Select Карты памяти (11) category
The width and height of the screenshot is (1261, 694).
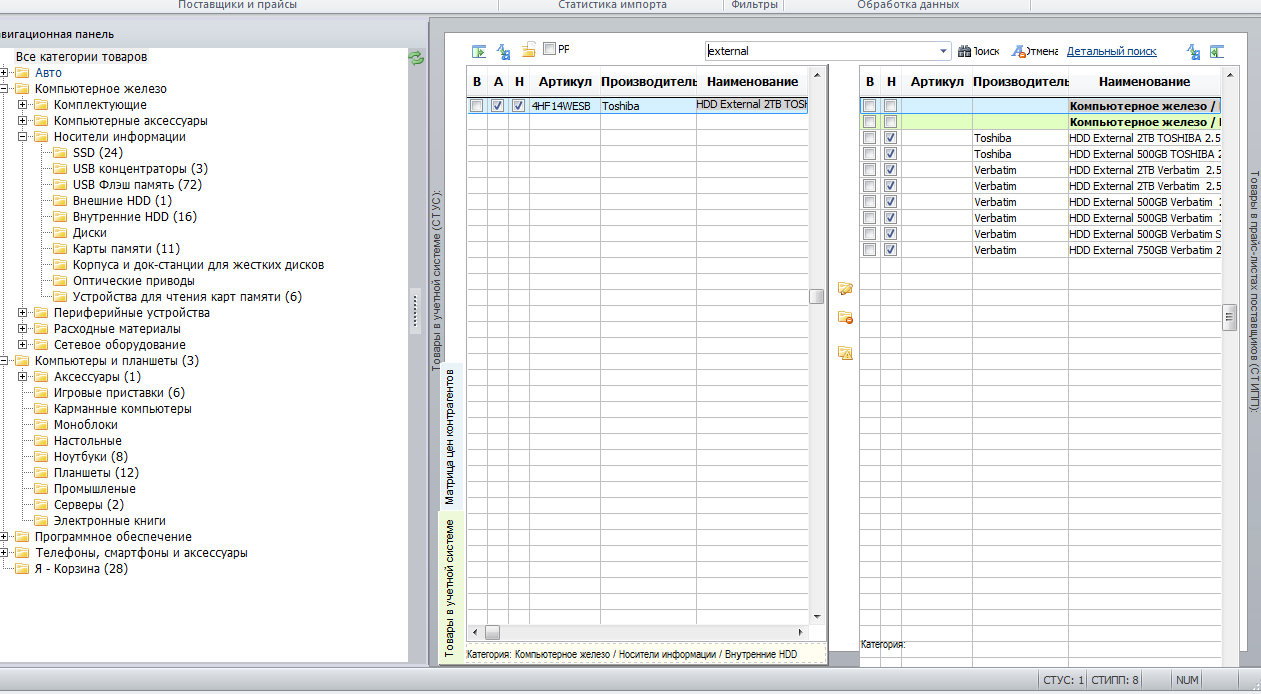tap(126, 249)
